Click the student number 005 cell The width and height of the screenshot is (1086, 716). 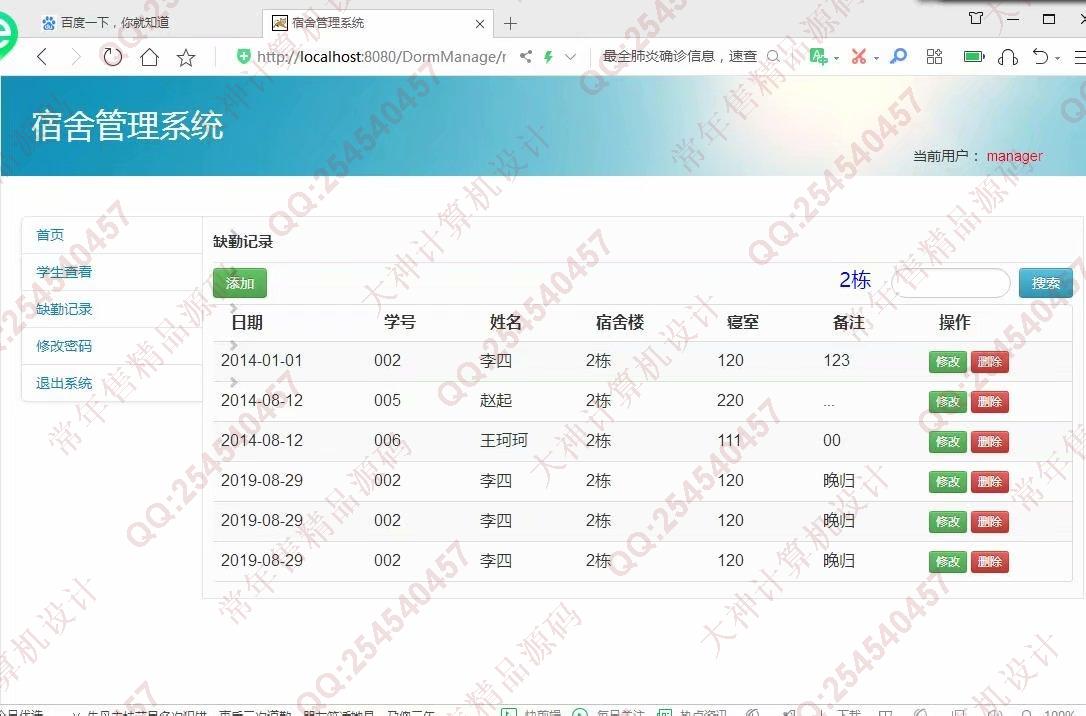[387, 400]
